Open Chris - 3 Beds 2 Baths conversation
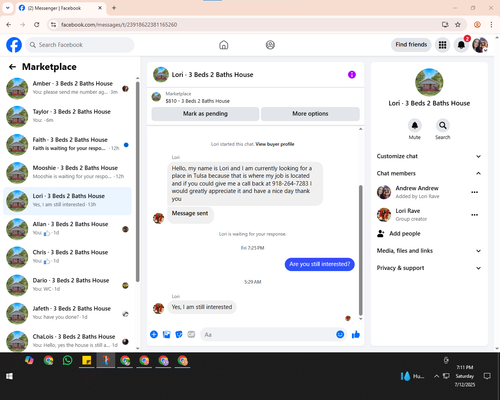500x400 pixels. (x=67, y=257)
